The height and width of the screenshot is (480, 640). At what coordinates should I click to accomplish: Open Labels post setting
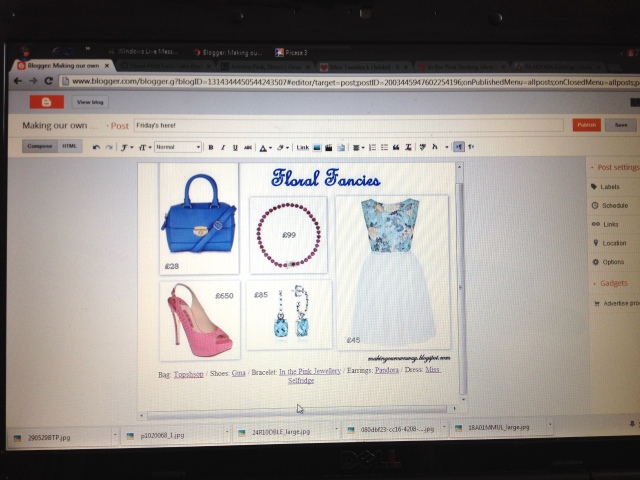(605, 187)
